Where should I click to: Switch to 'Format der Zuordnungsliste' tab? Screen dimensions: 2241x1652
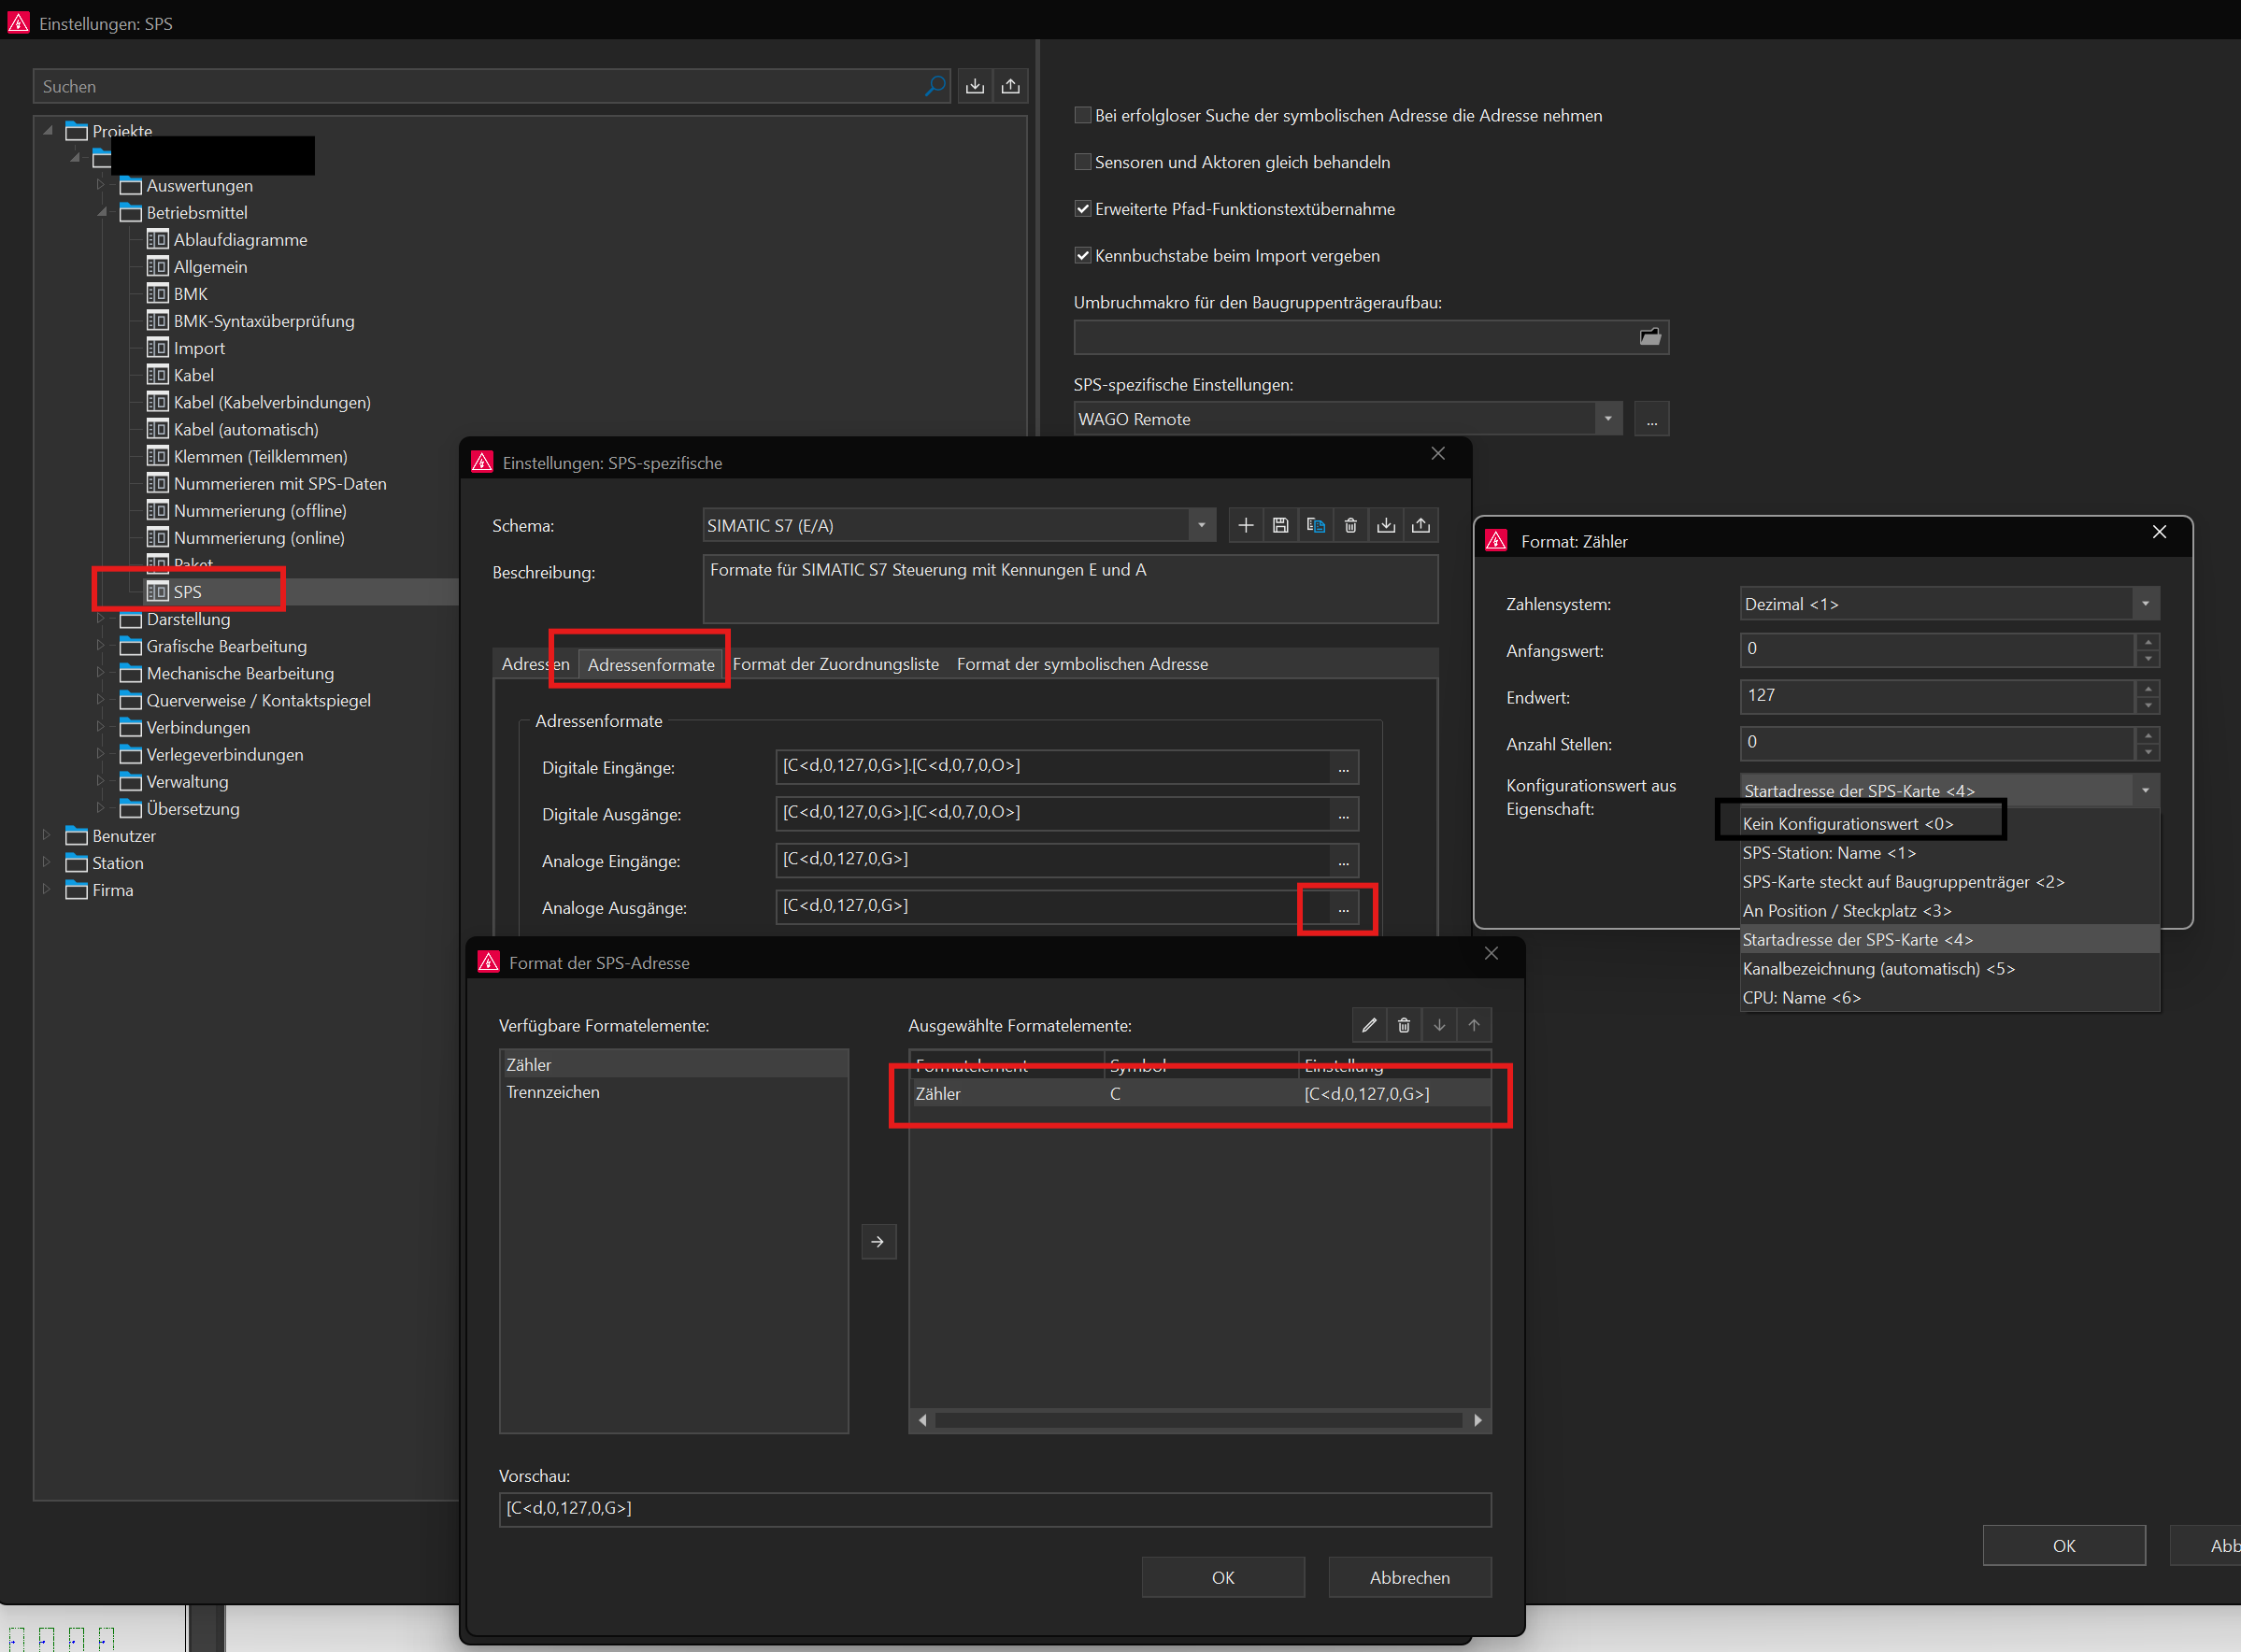[835, 664]
